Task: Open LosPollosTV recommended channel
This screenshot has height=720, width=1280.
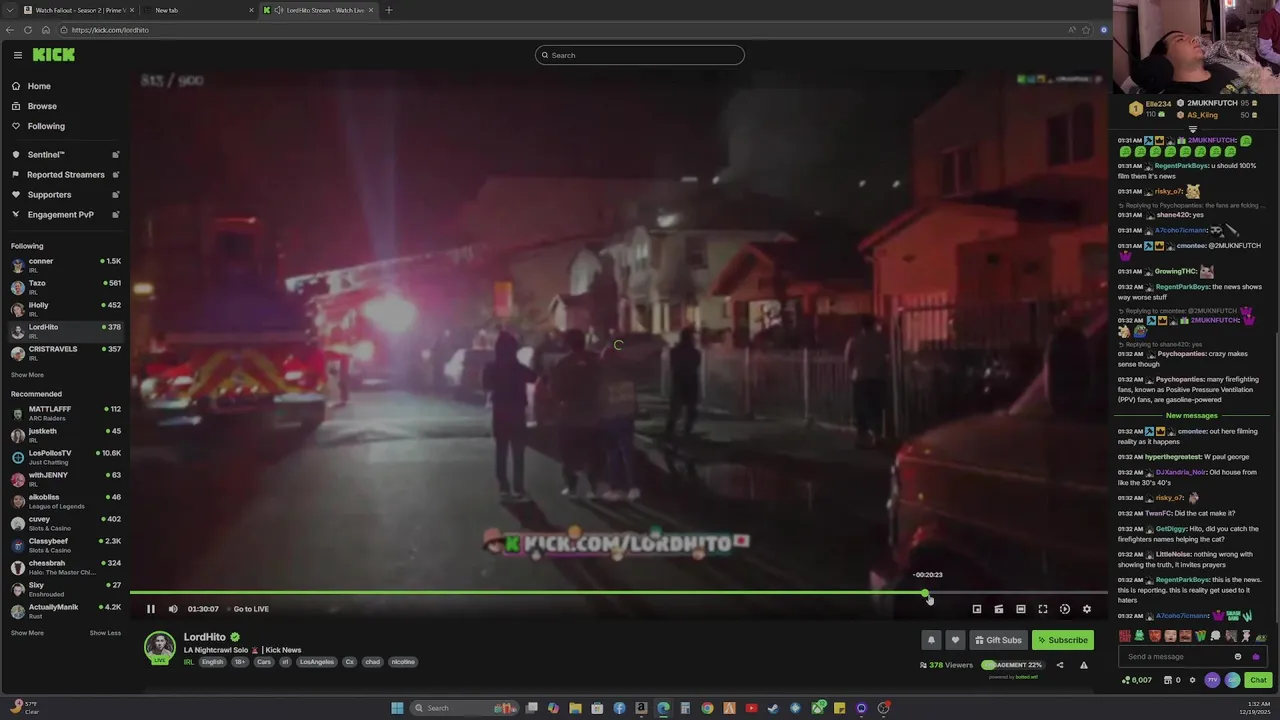Action: (65, 457)
